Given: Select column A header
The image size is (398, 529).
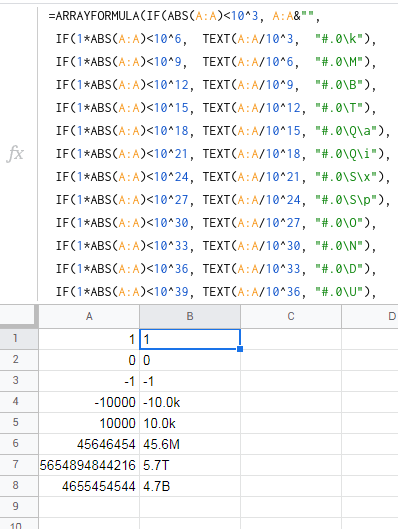Looking at the screenshot, I should click(89, 316).
